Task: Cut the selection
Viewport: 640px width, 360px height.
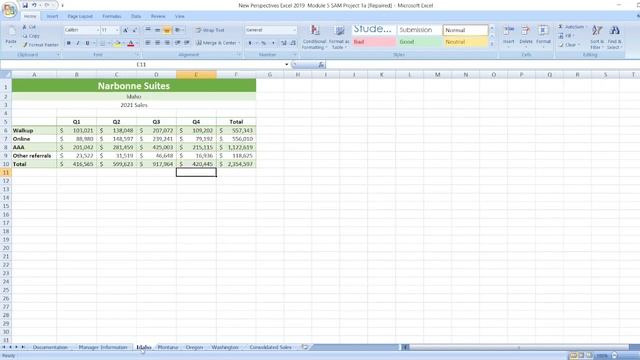Action: [29, 27]
